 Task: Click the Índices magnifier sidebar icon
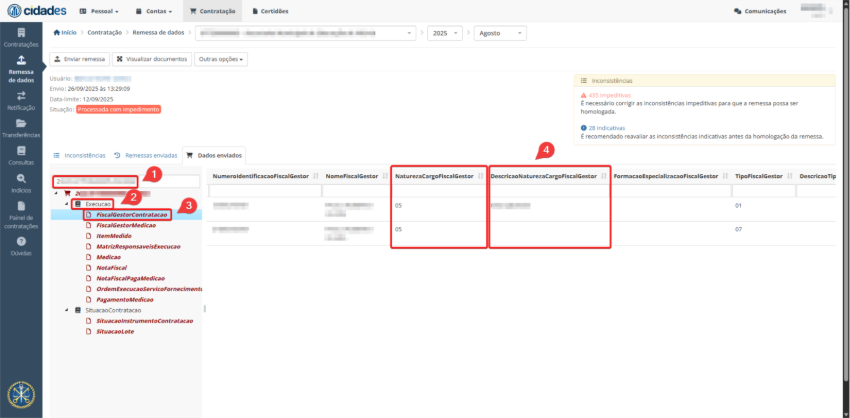point(20,182)
